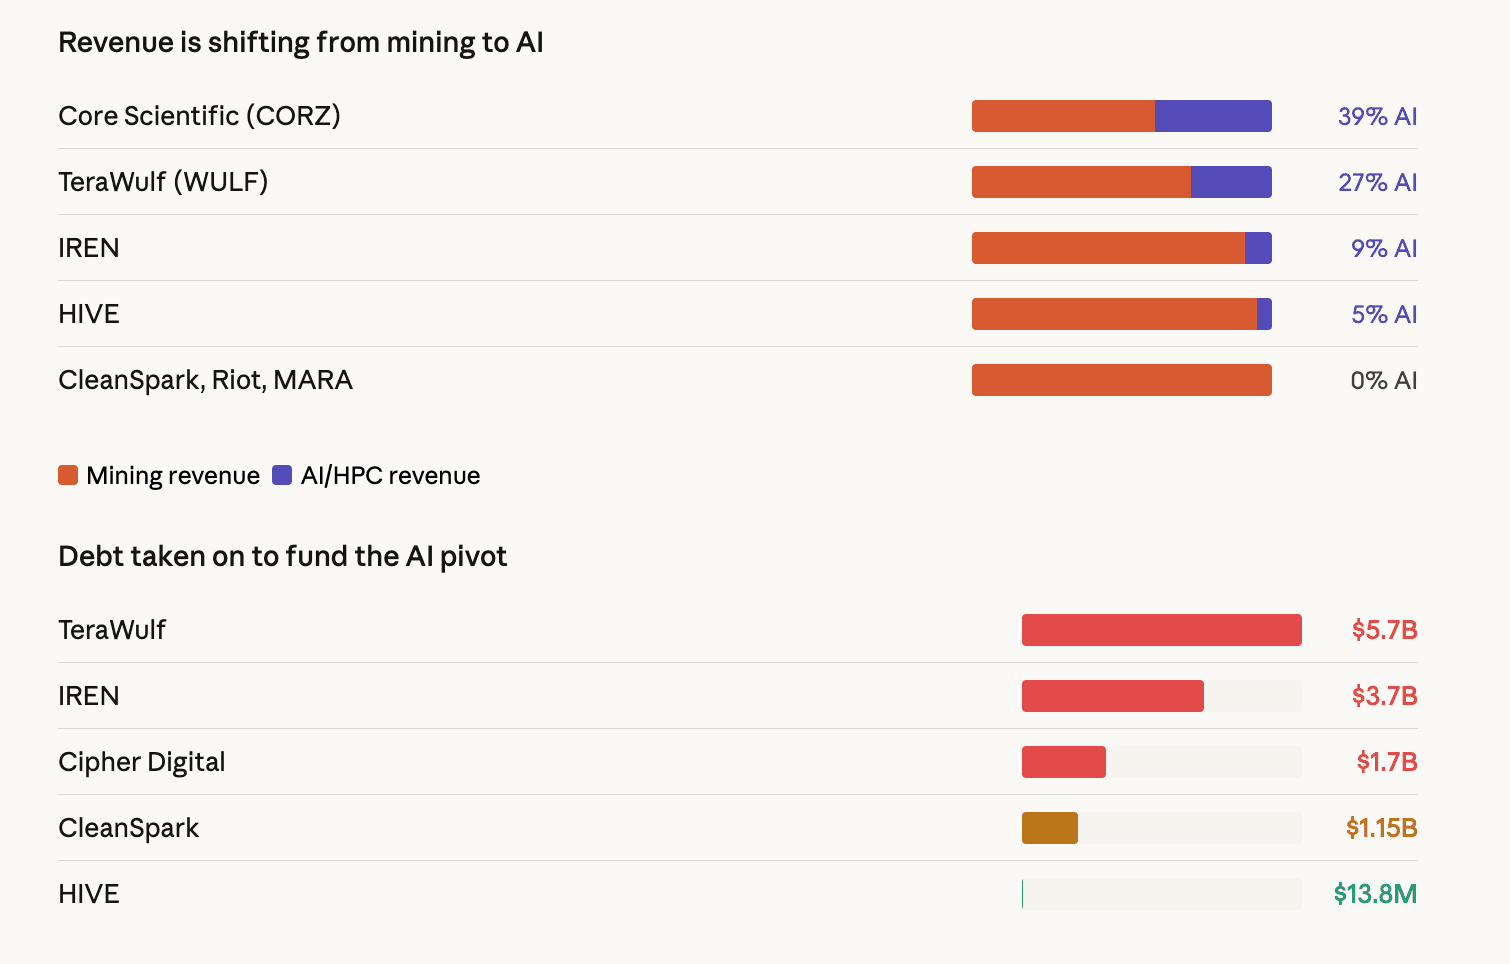Click the 'Debt taken on to fund the AI pivot' heading
Screen dimensions: 1510x964
(x=282, y=556)
